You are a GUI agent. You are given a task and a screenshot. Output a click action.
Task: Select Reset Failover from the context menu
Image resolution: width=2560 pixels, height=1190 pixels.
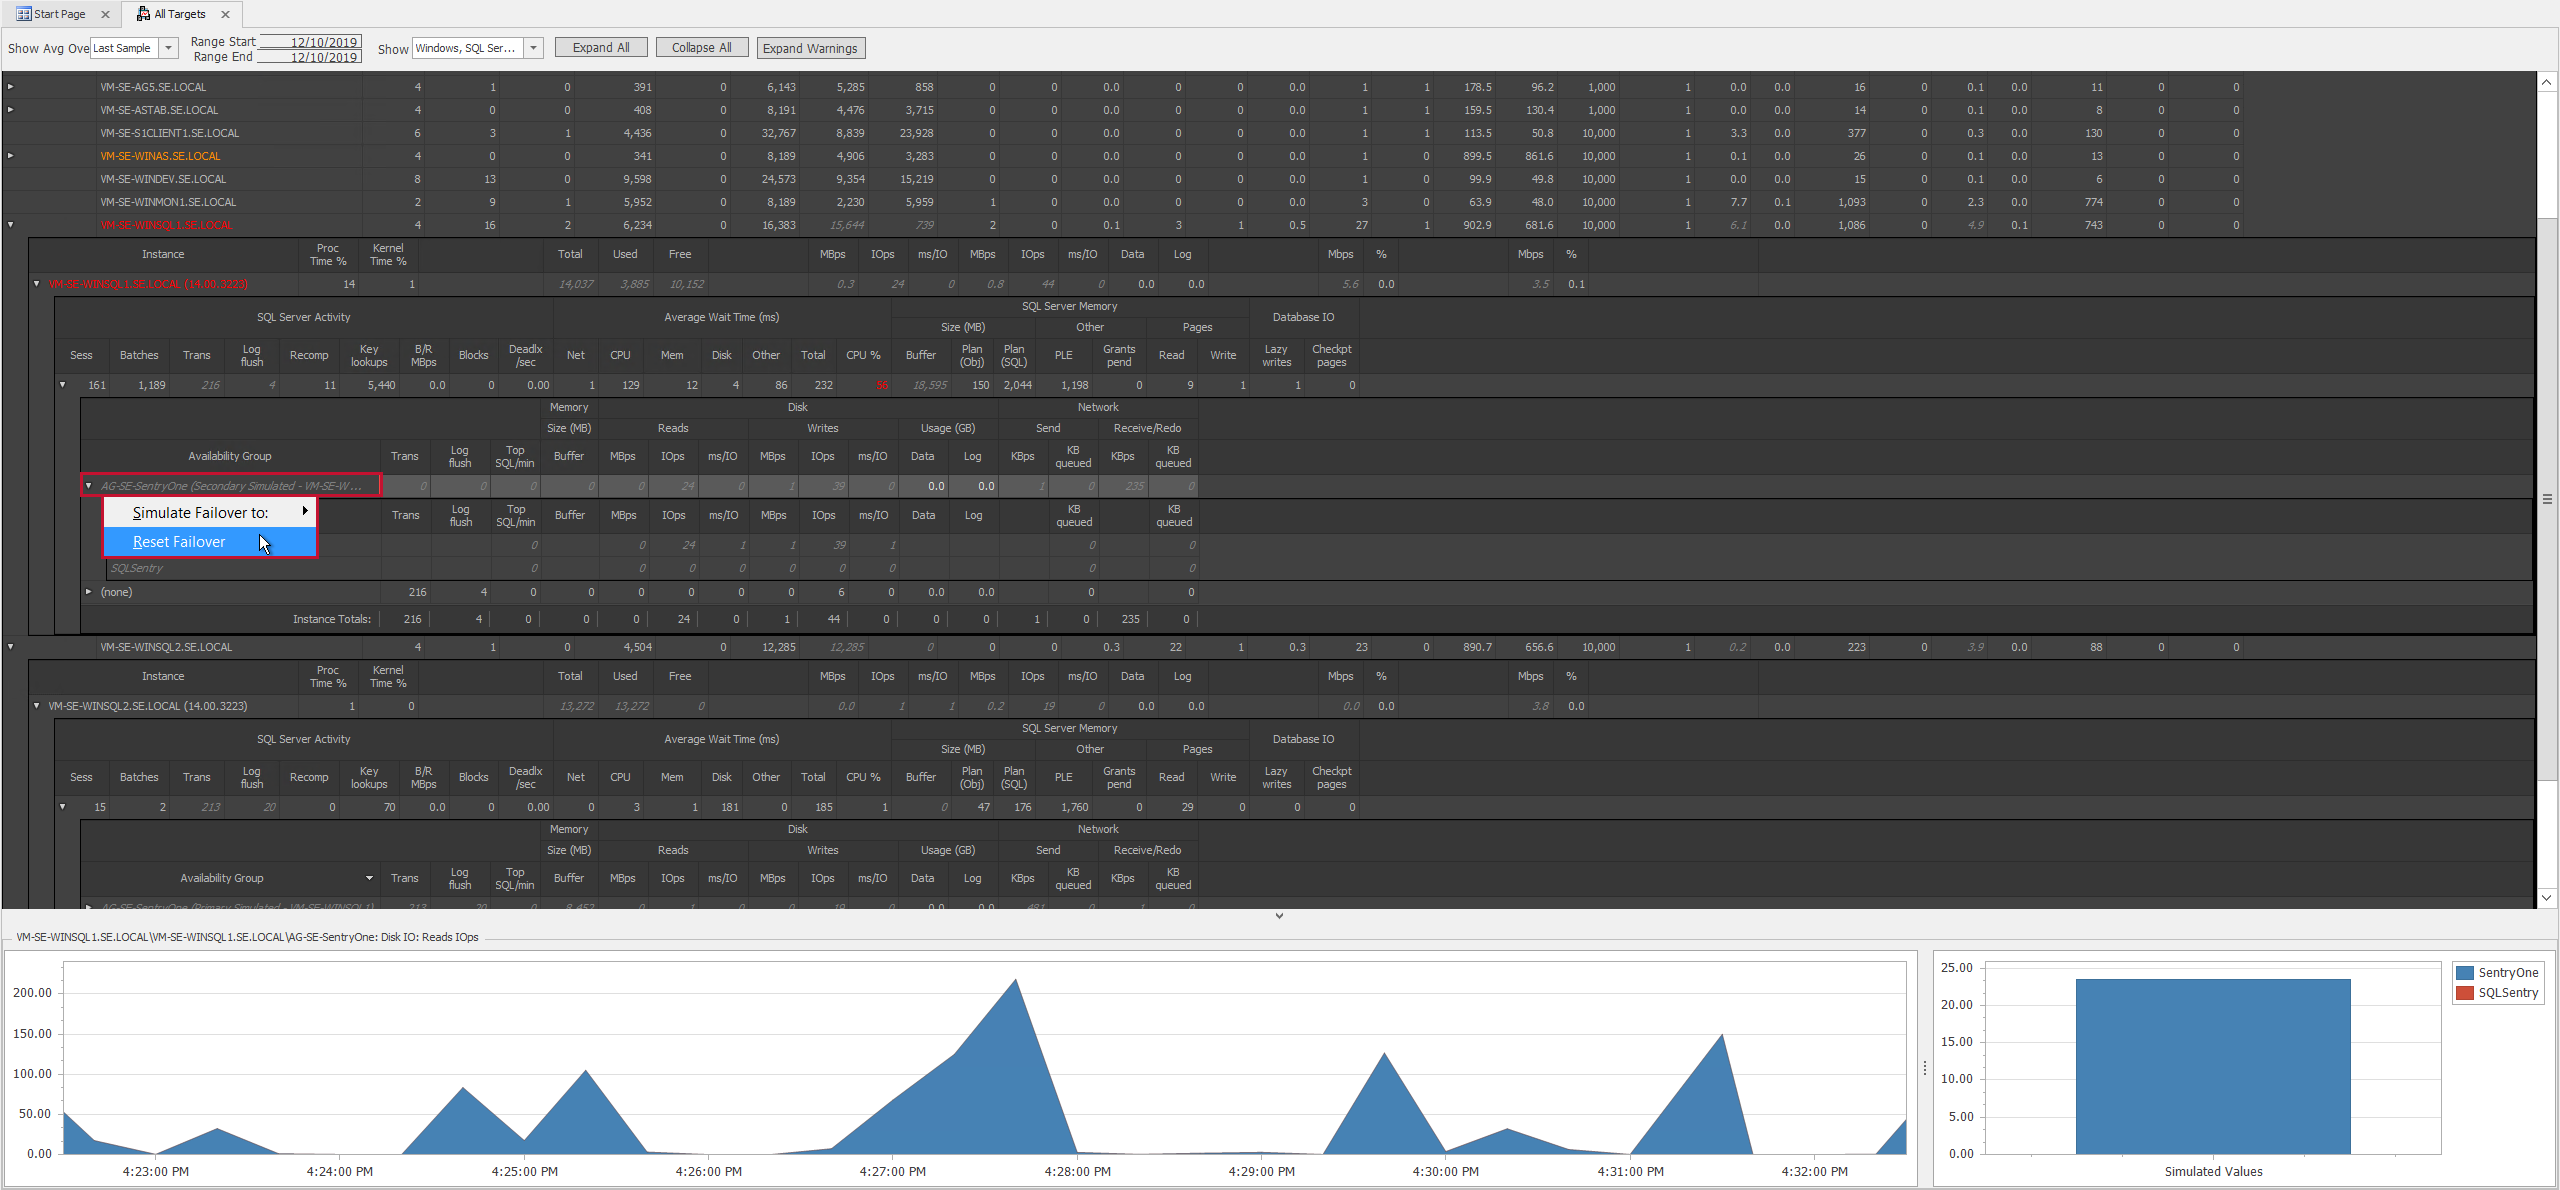point(178,541)
